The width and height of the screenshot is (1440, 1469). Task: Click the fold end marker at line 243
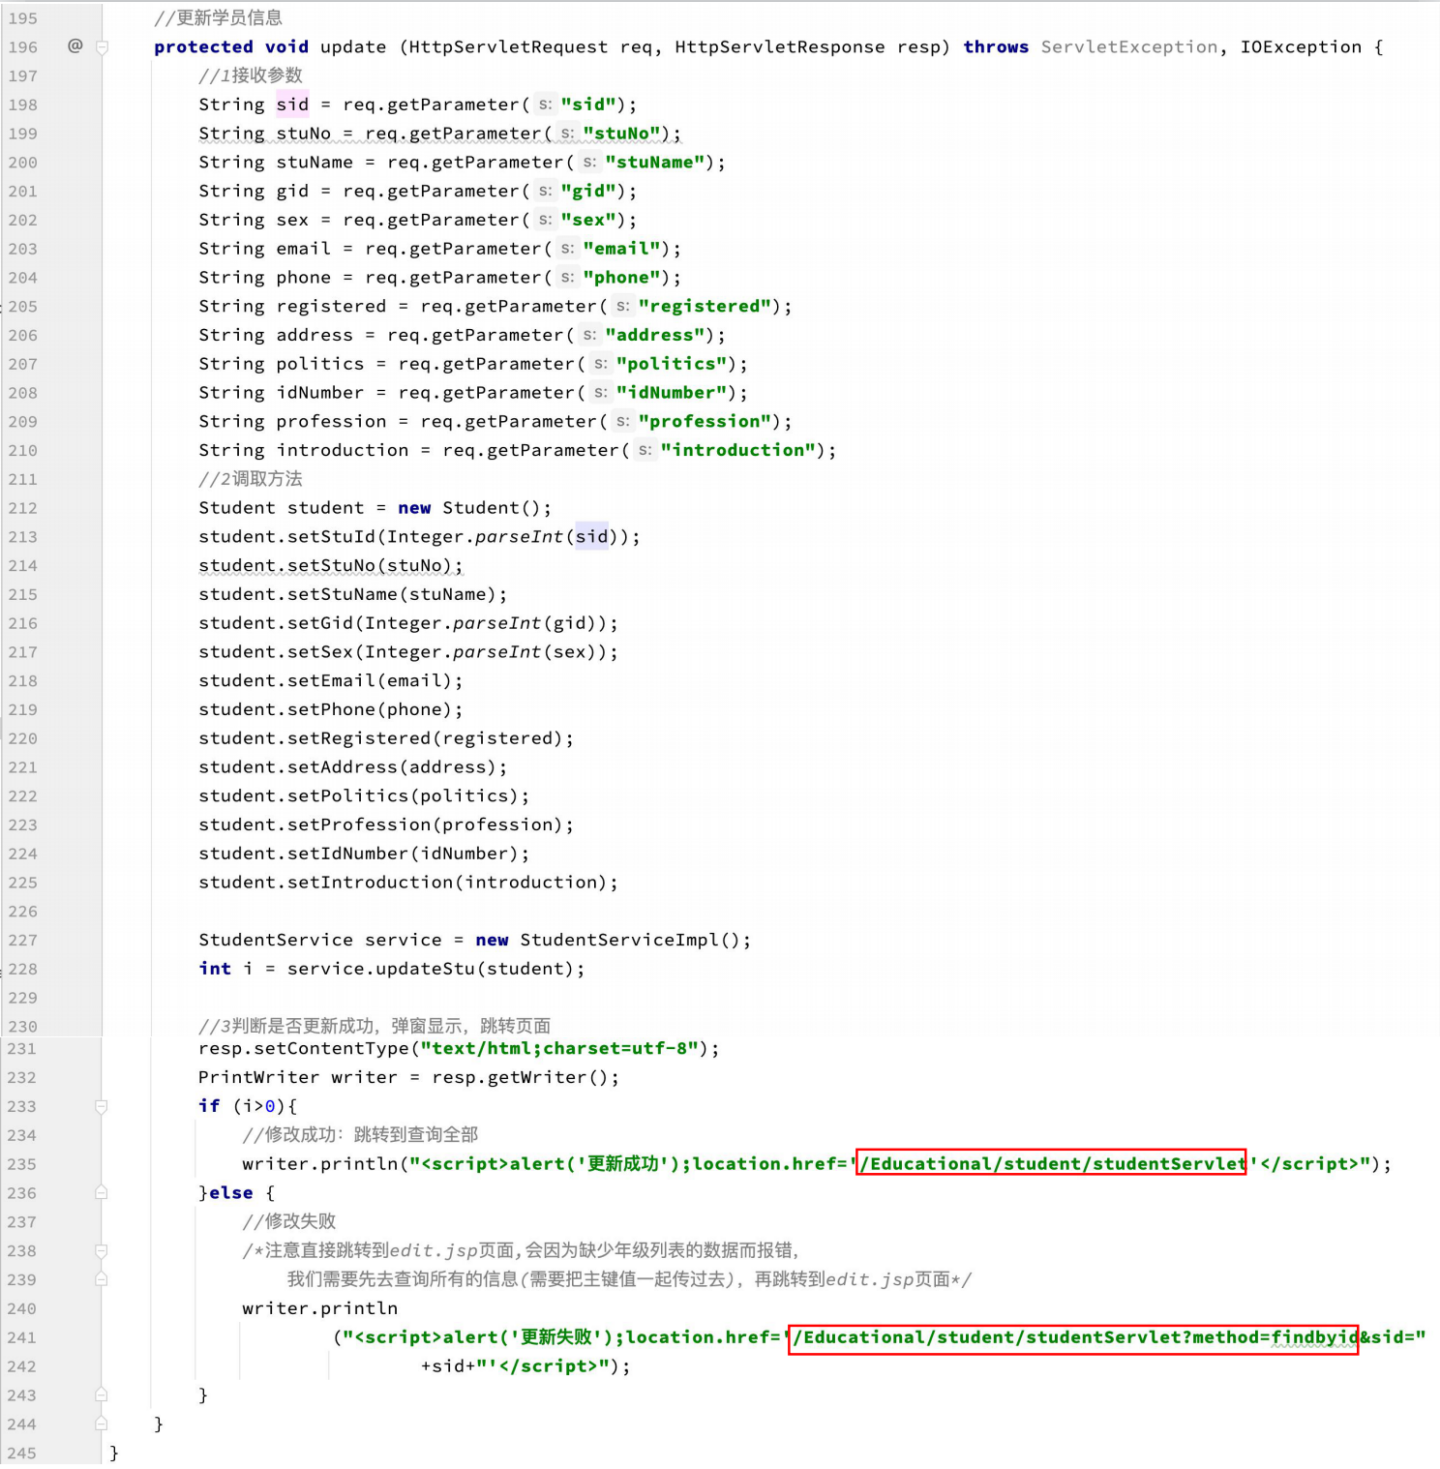(x=102, y=1395)
